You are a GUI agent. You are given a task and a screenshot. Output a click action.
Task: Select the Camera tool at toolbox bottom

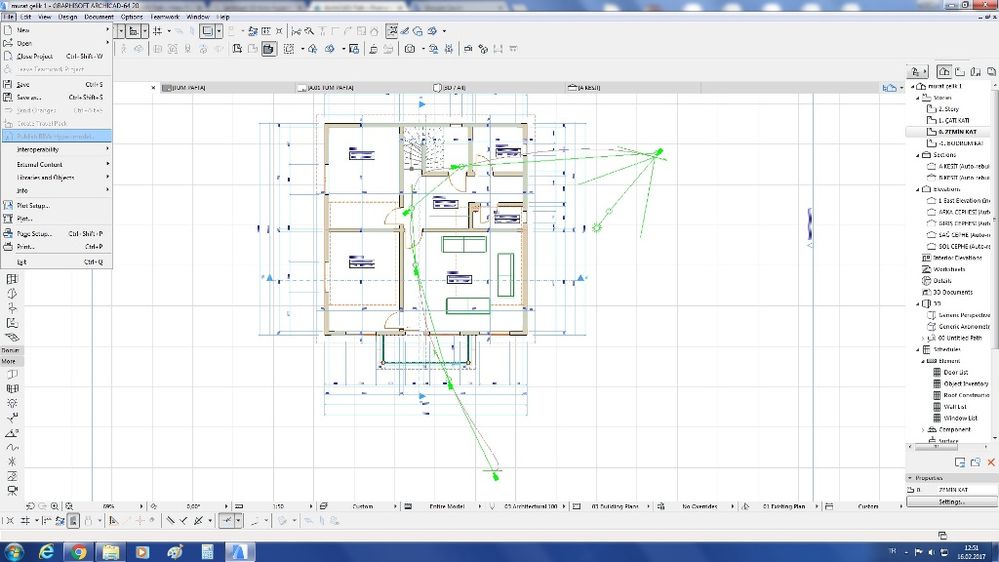[x=12, y=491]
